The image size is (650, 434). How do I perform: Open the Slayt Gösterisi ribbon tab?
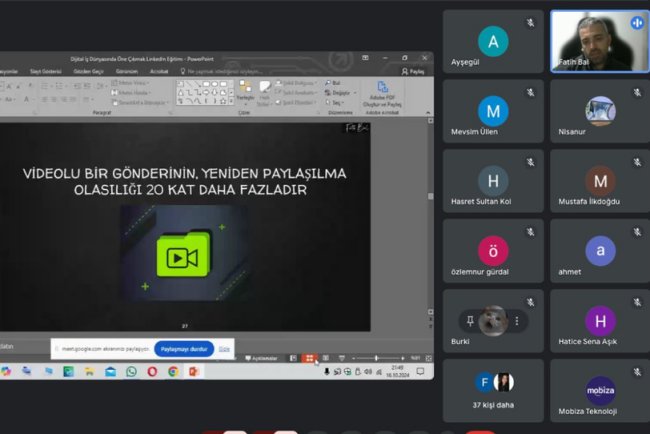point(49,72)
